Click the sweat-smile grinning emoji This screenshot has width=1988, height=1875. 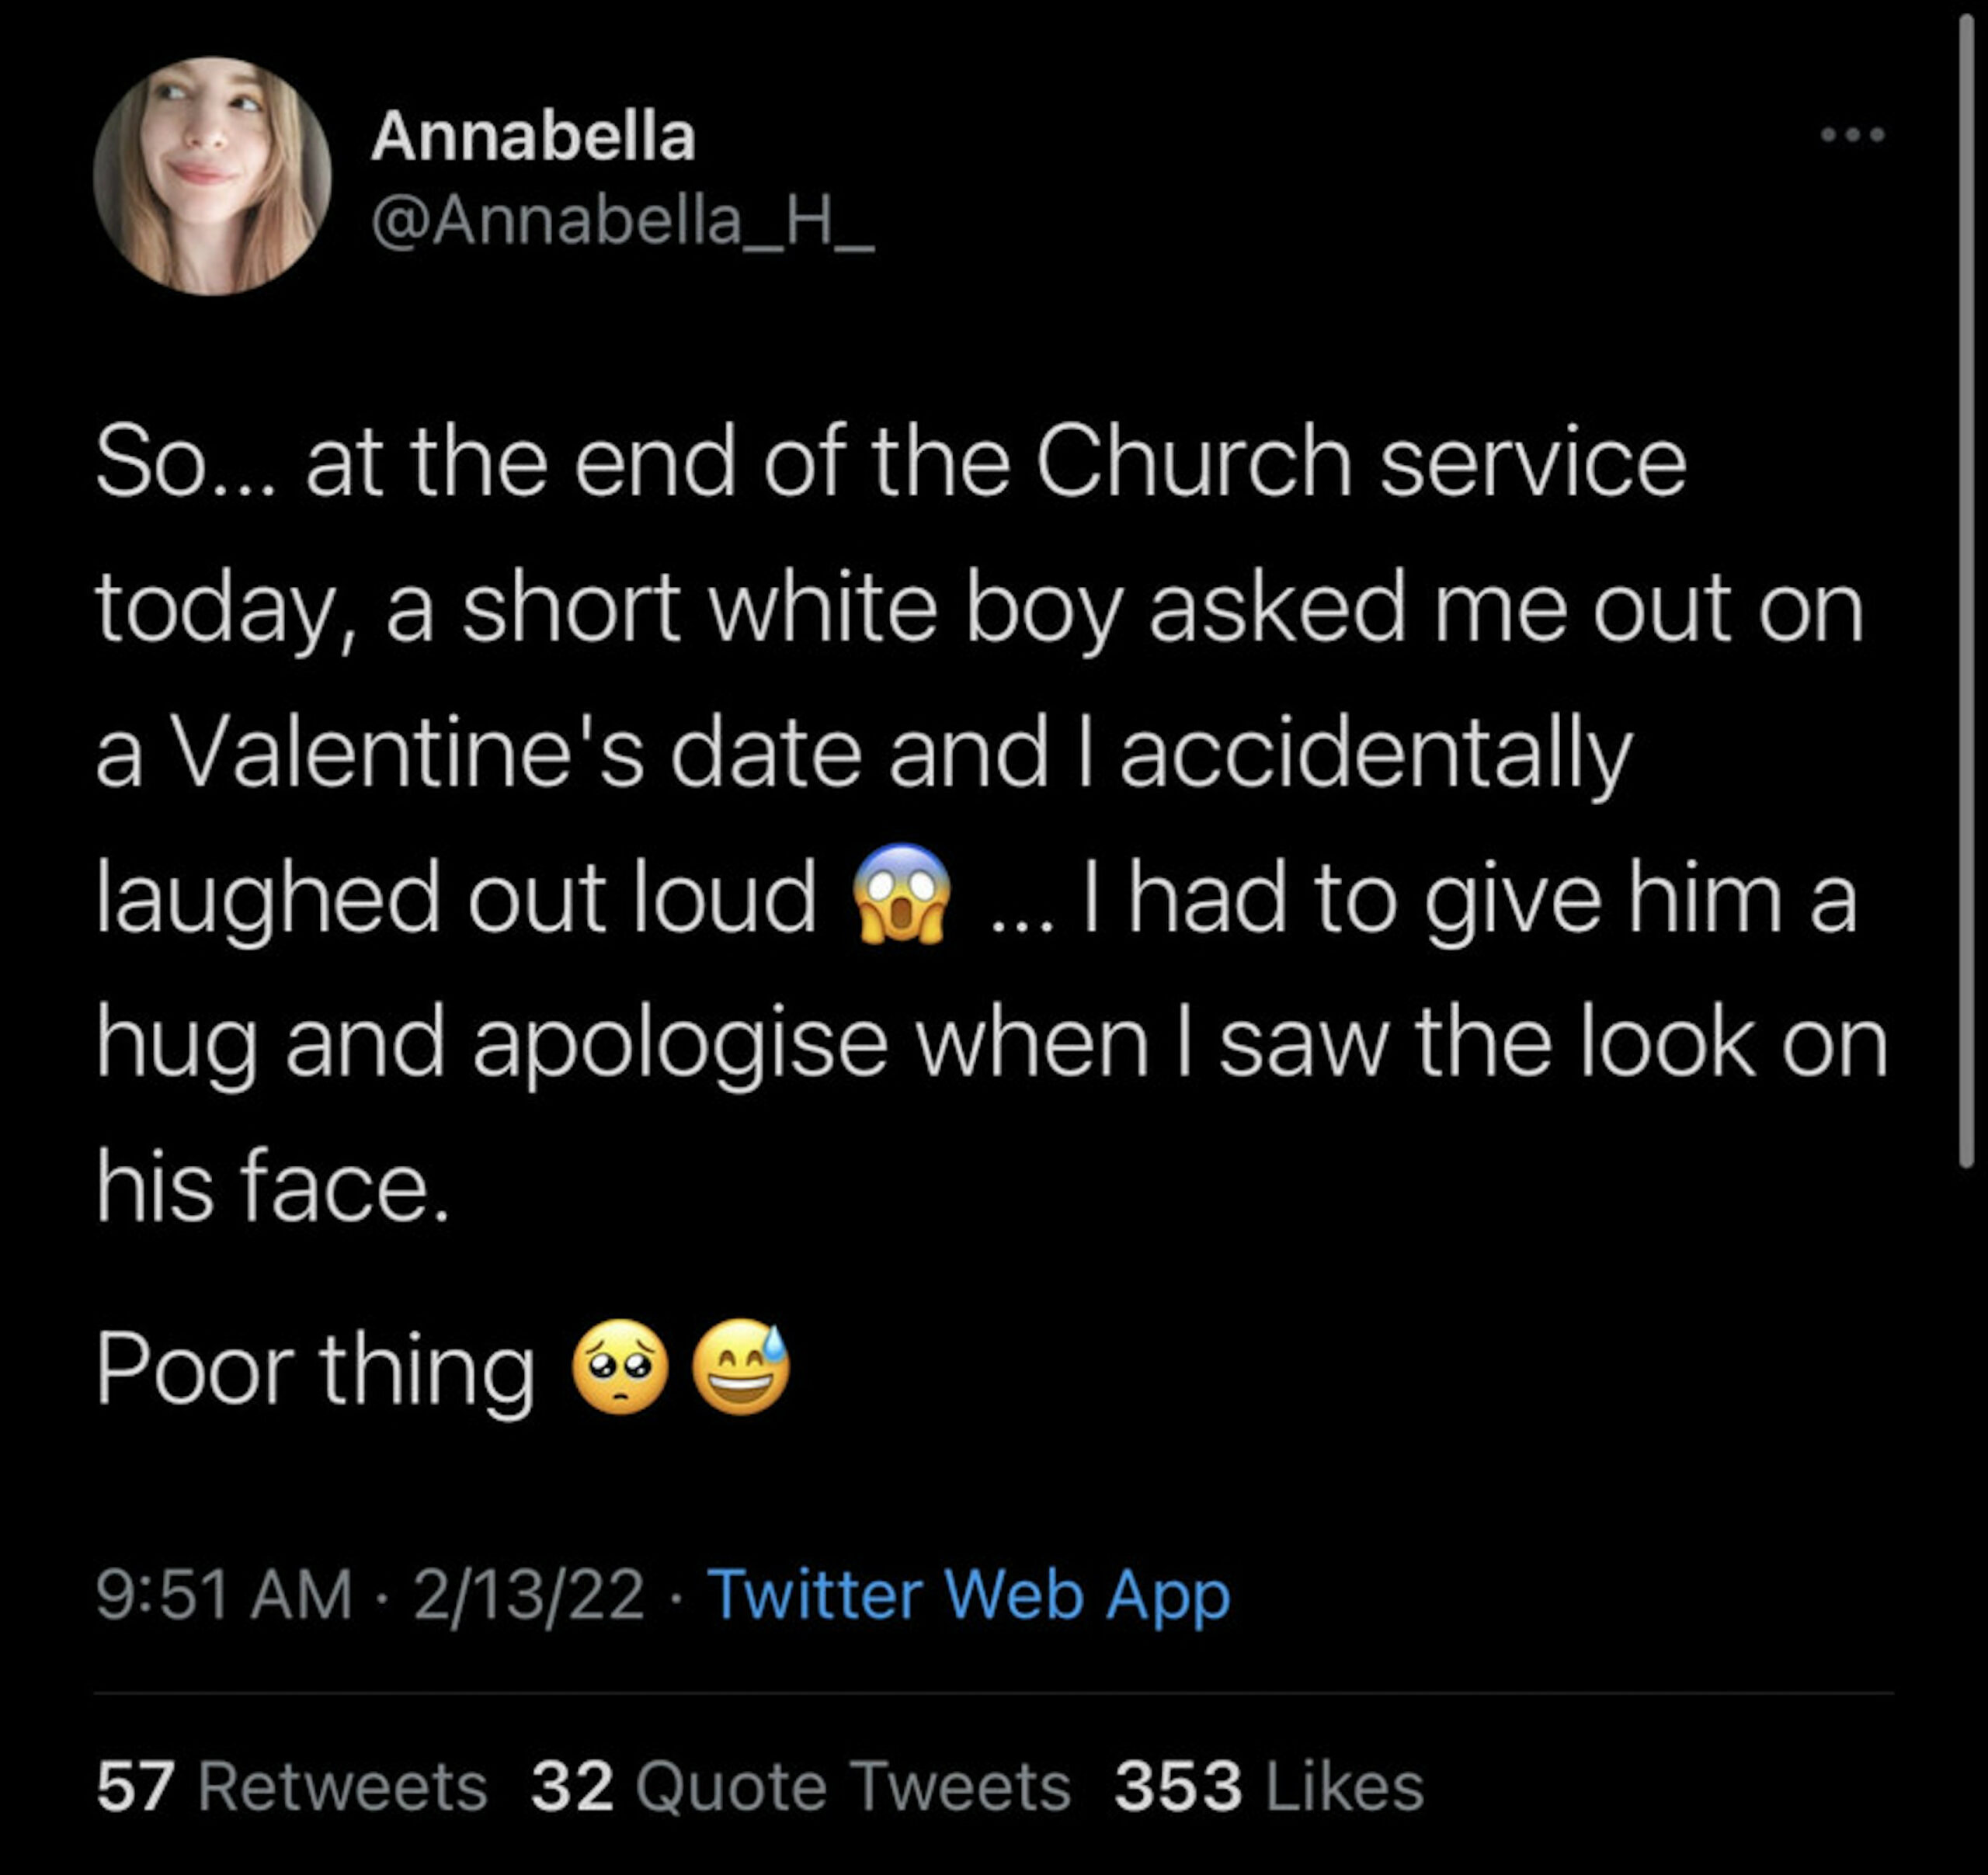pos(741,1367)
